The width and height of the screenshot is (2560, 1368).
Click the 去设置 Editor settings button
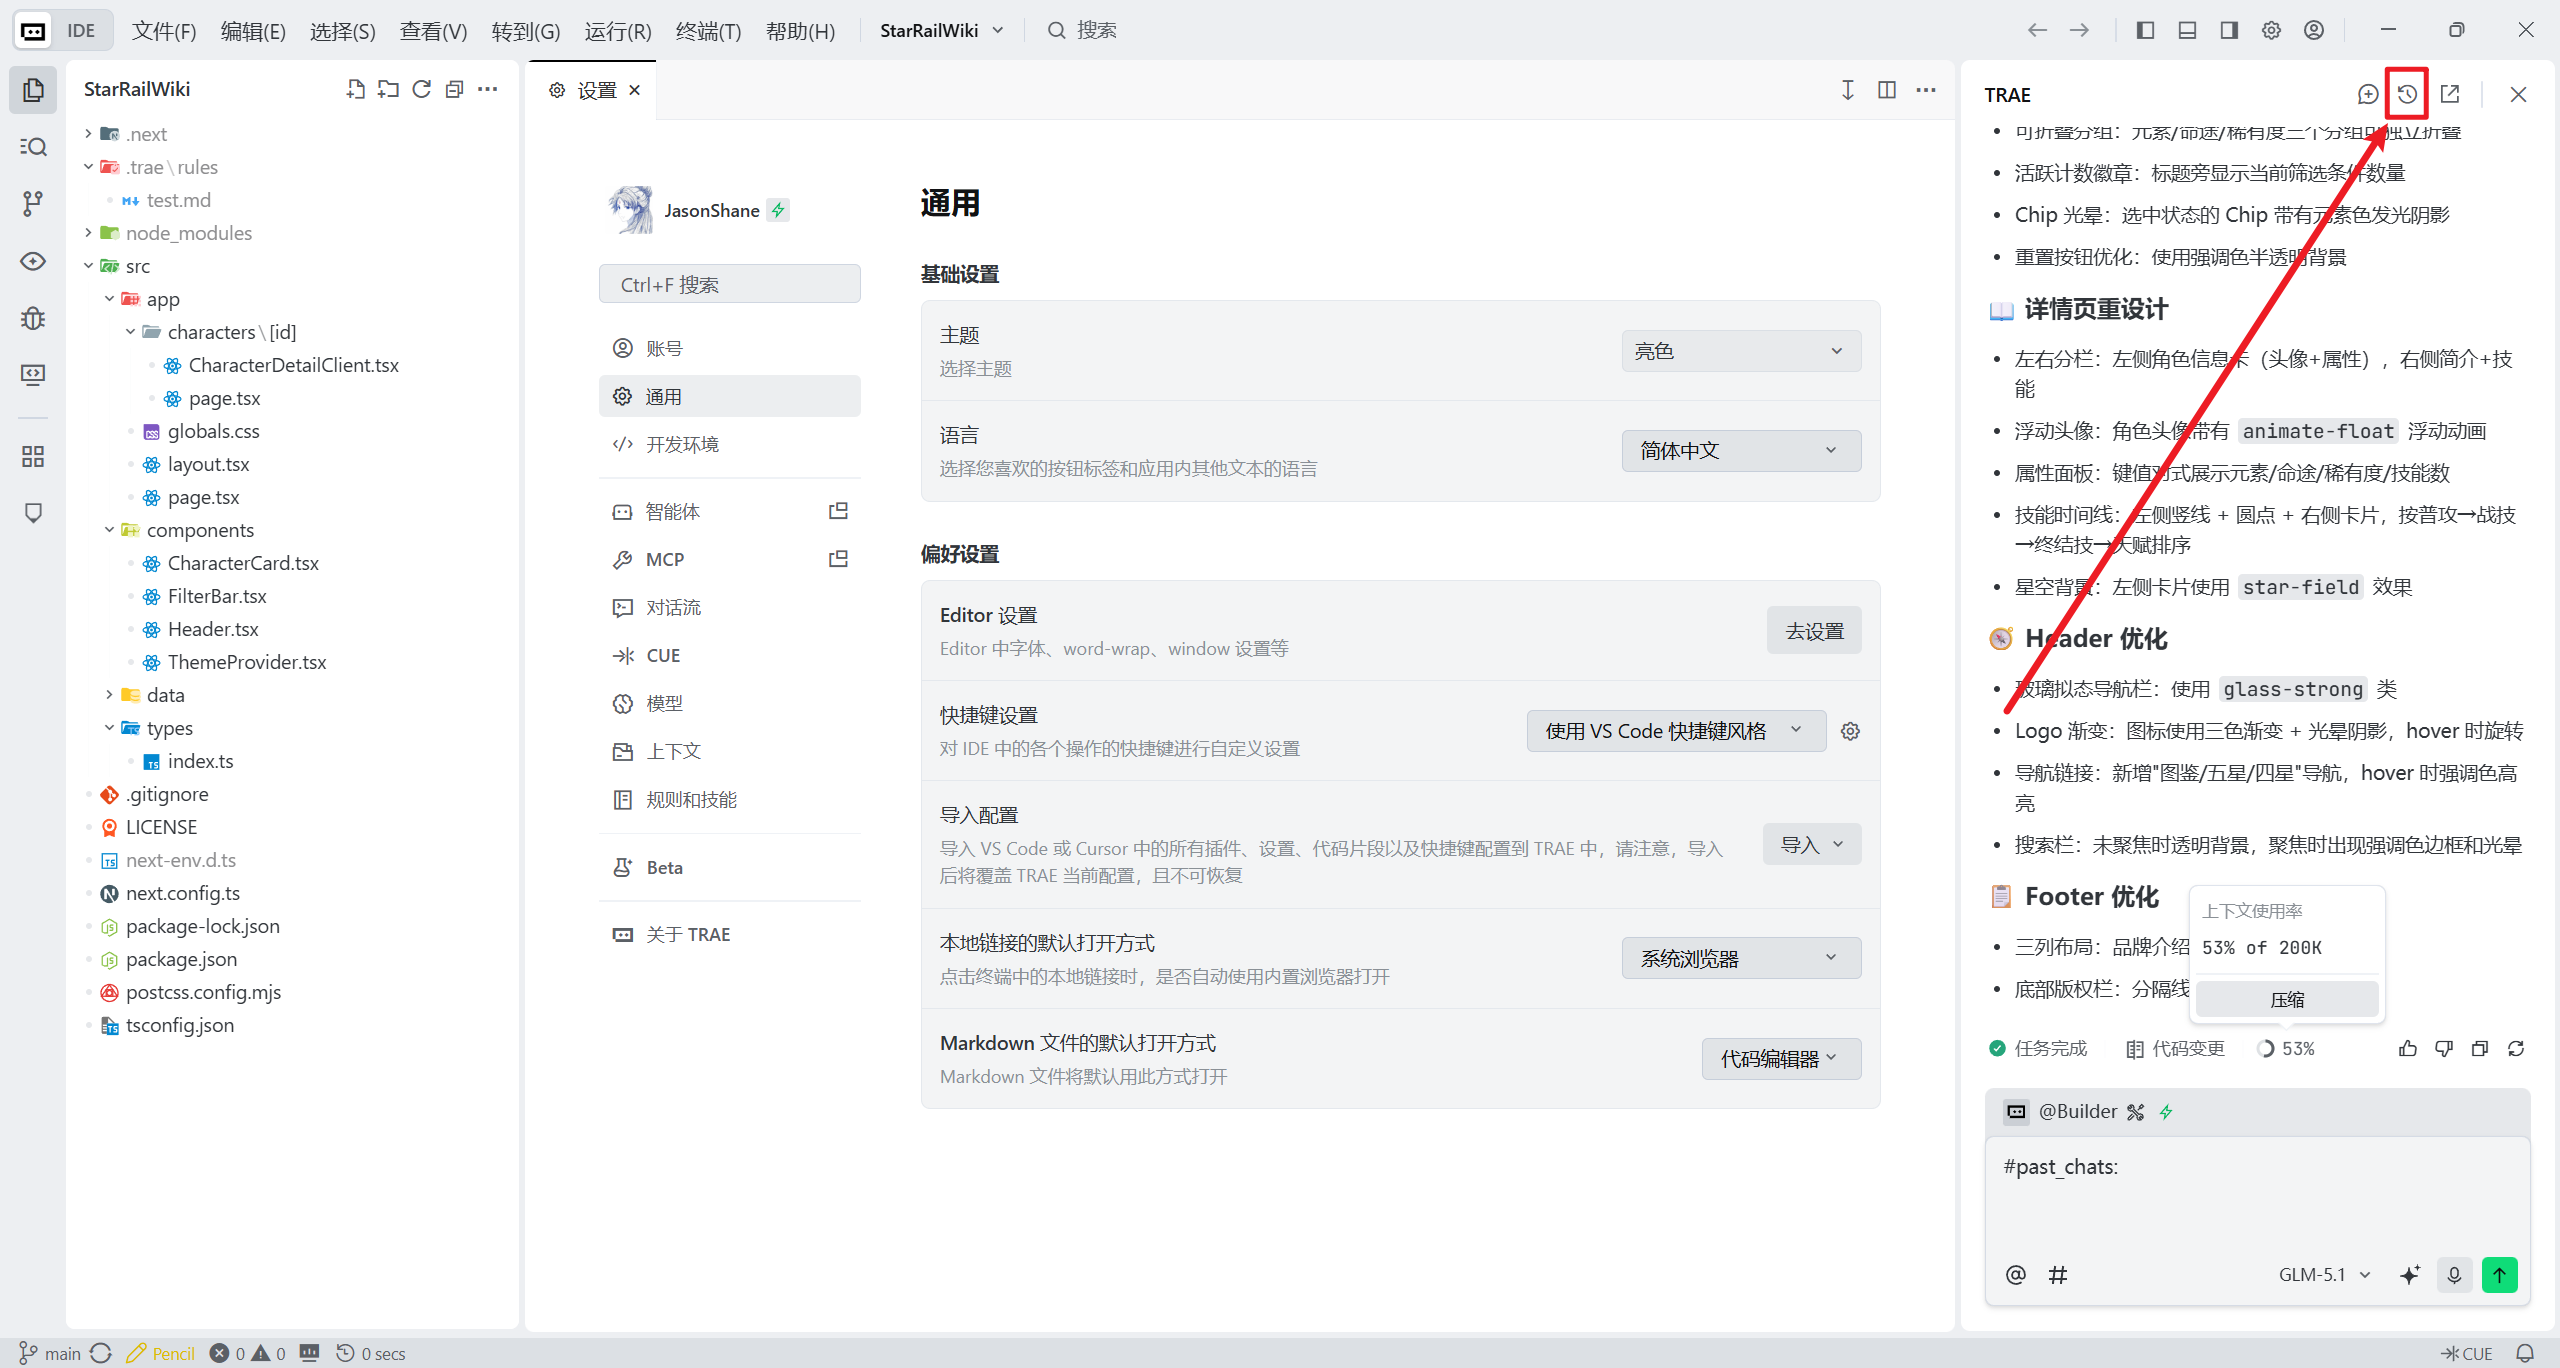(x=1814, y=631)
